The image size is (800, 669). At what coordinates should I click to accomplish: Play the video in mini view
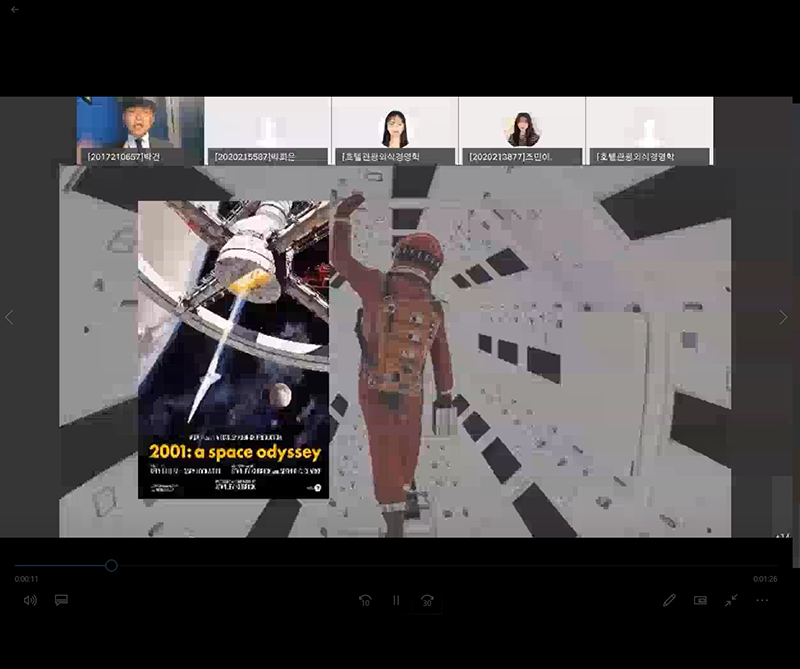point(700,600)
